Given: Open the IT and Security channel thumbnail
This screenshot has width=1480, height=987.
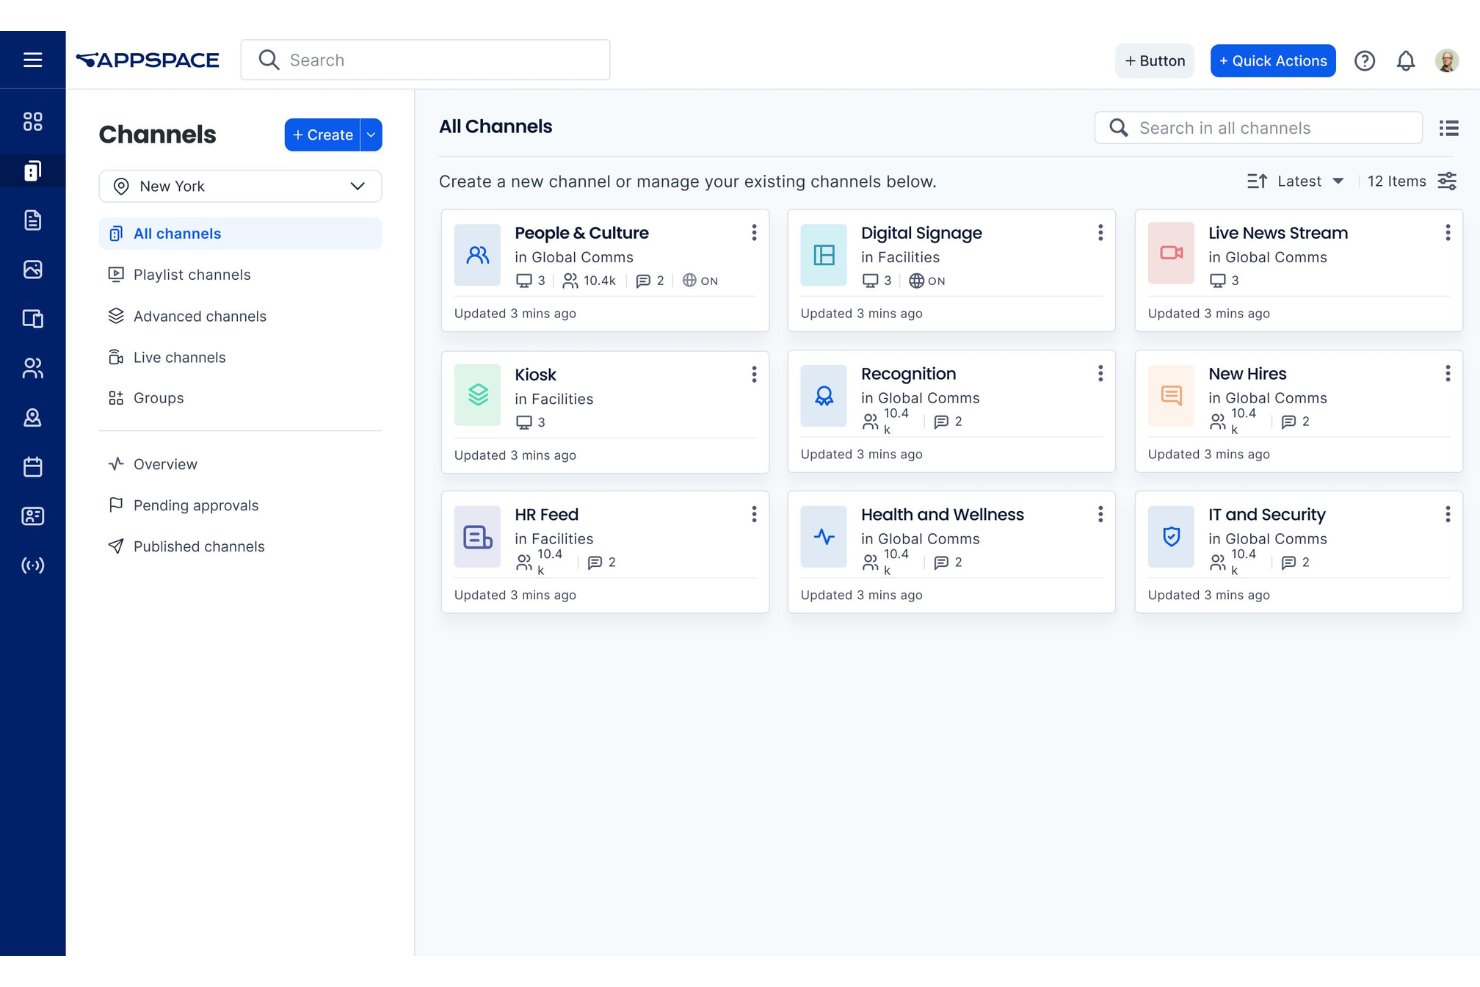Looking at the screenshot, I should [x=1171, y=536].
